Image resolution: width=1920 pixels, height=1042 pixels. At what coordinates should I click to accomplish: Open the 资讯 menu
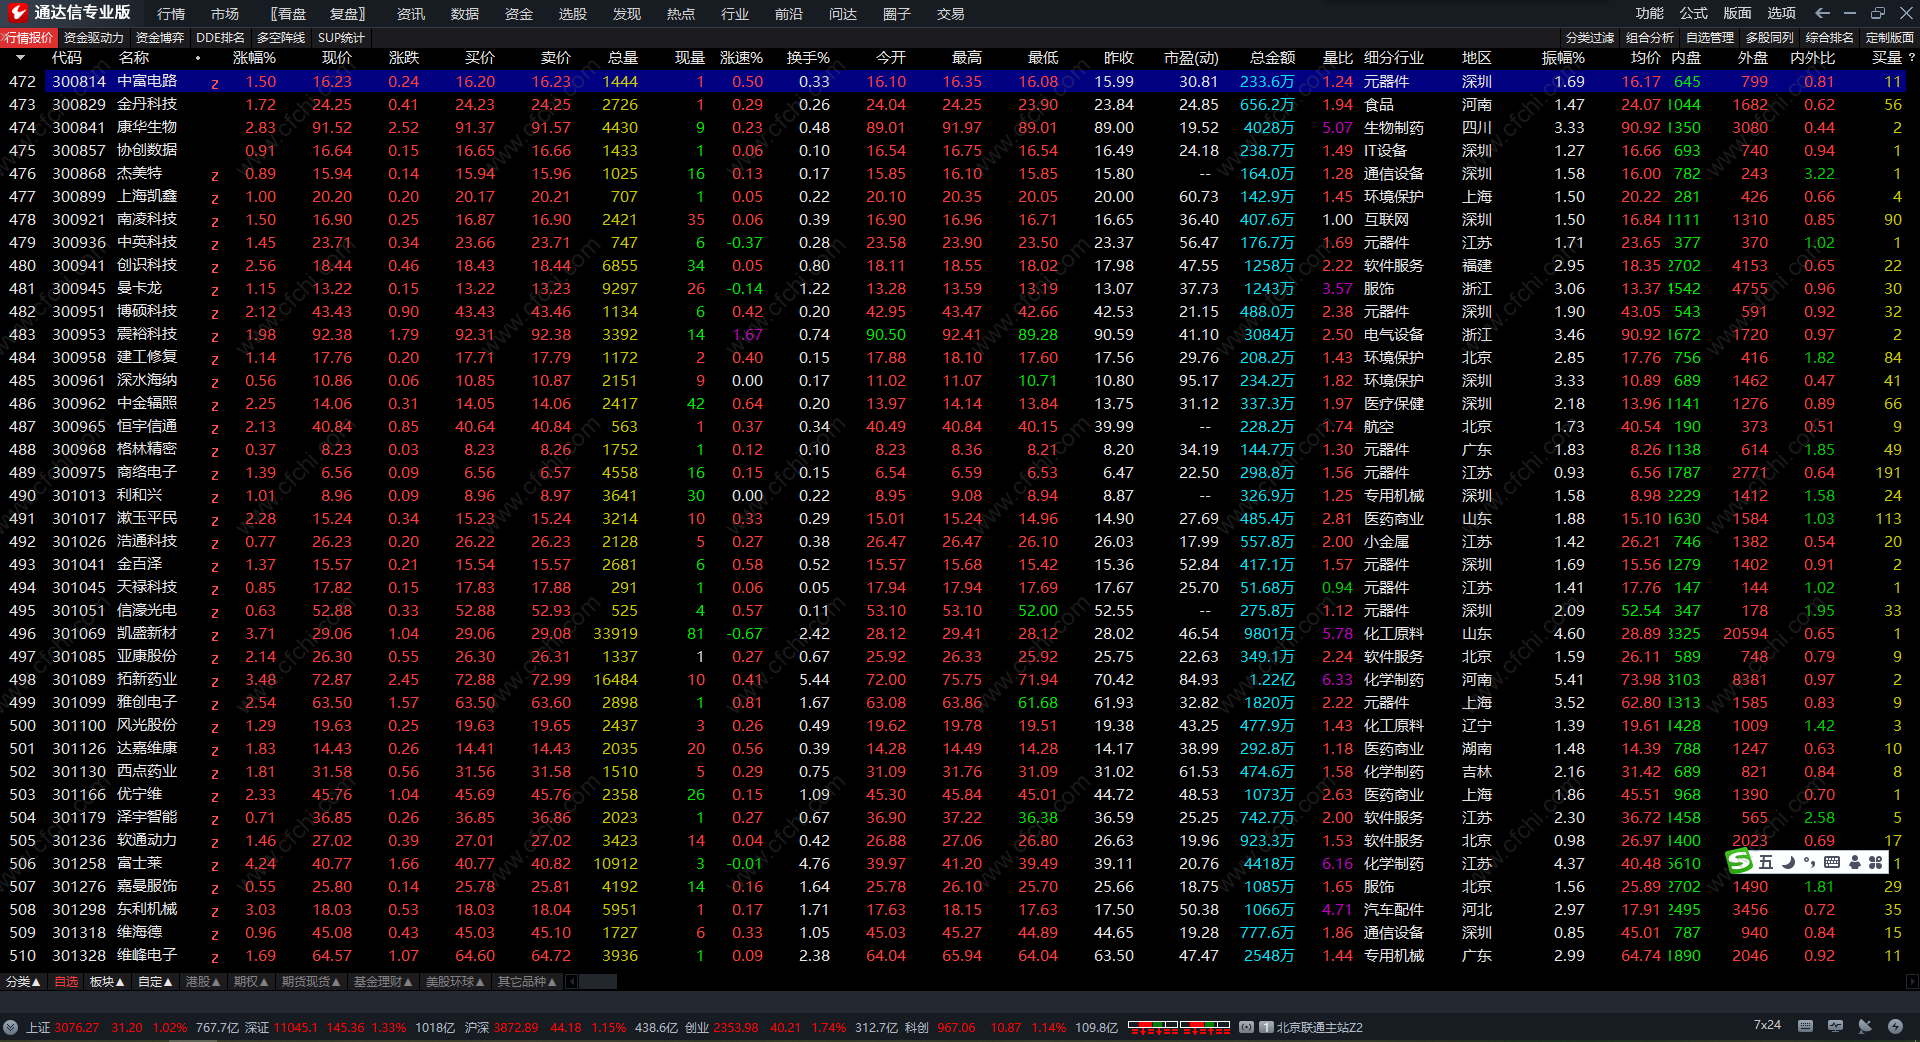(x=411, y=14)
